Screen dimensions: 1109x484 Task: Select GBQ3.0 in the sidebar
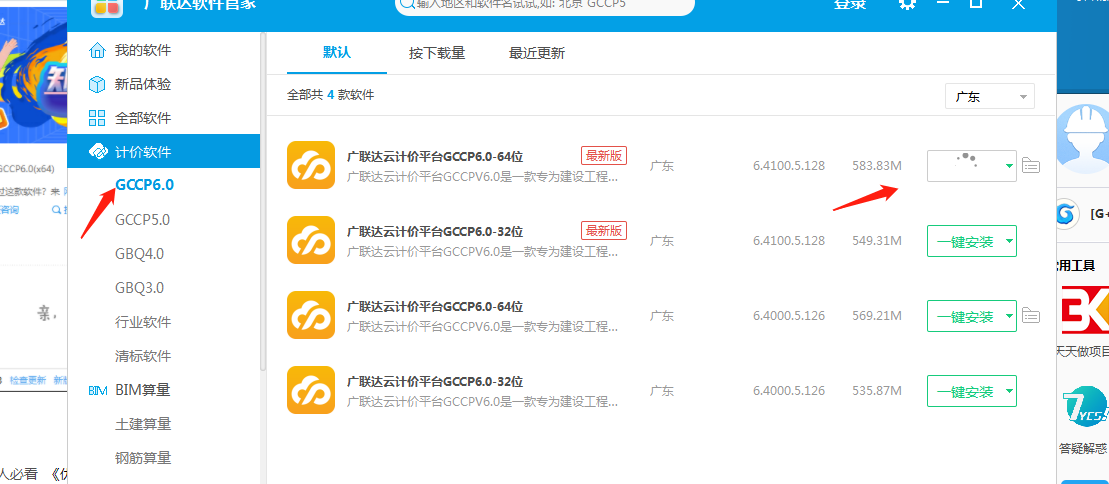(x=139, y=287)
